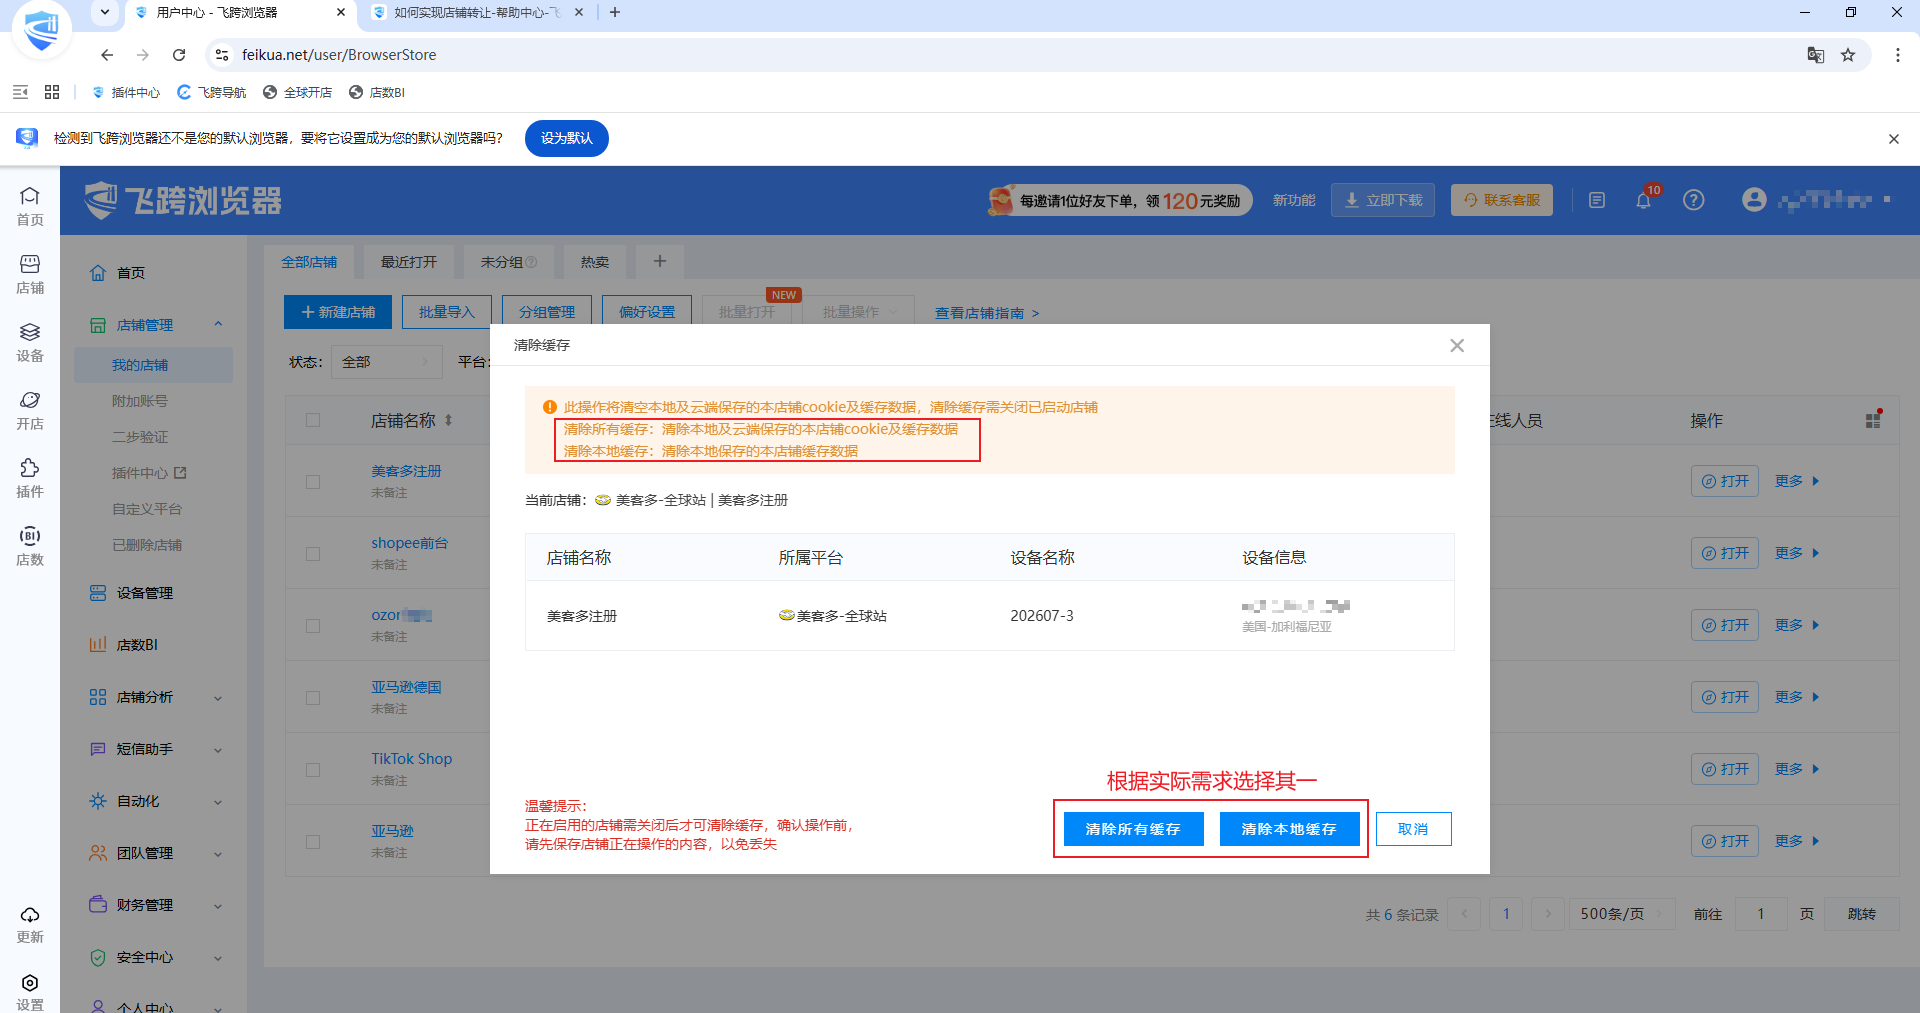Click the translate page icon in address bar
Image resolution: width=1920 pixels, height=1013 pixels.
coord(1816,55)
